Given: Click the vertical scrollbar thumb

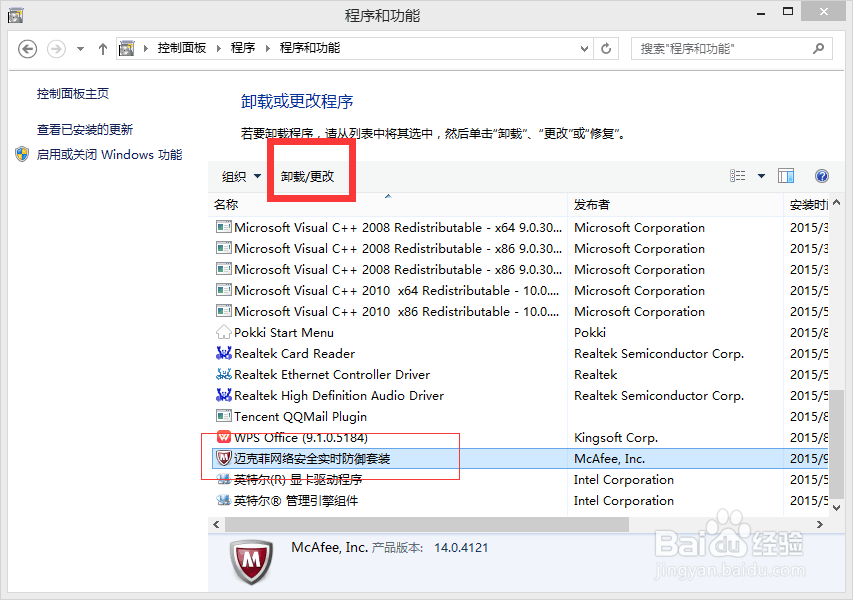Looking at the screenshot, I should (x=836, y=443).
